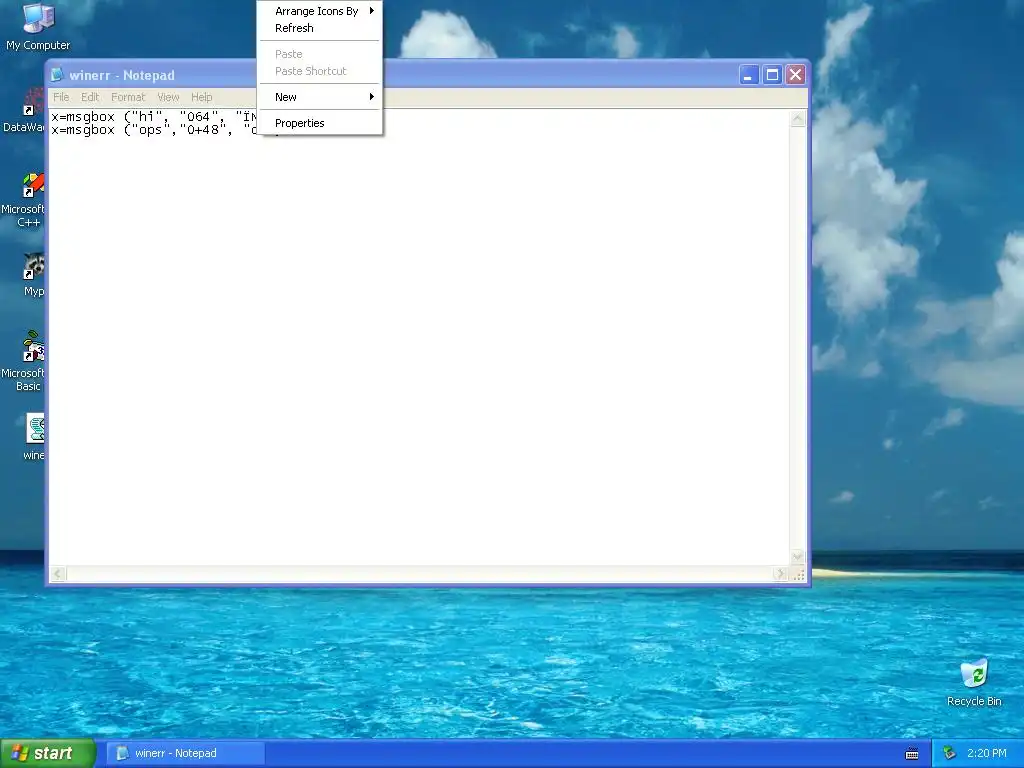Open Notepad's Edit menu
This screenshot has width=1024, height=768.
pos(90,97)
